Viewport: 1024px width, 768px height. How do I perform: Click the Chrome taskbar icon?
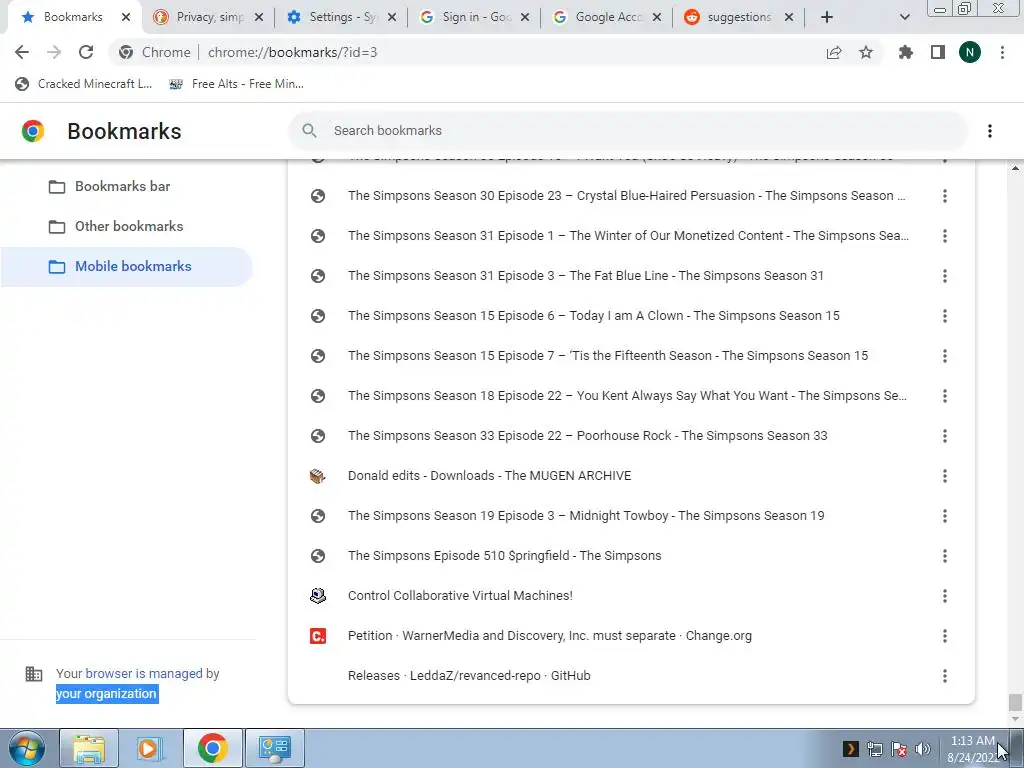(x=212, y=748)
